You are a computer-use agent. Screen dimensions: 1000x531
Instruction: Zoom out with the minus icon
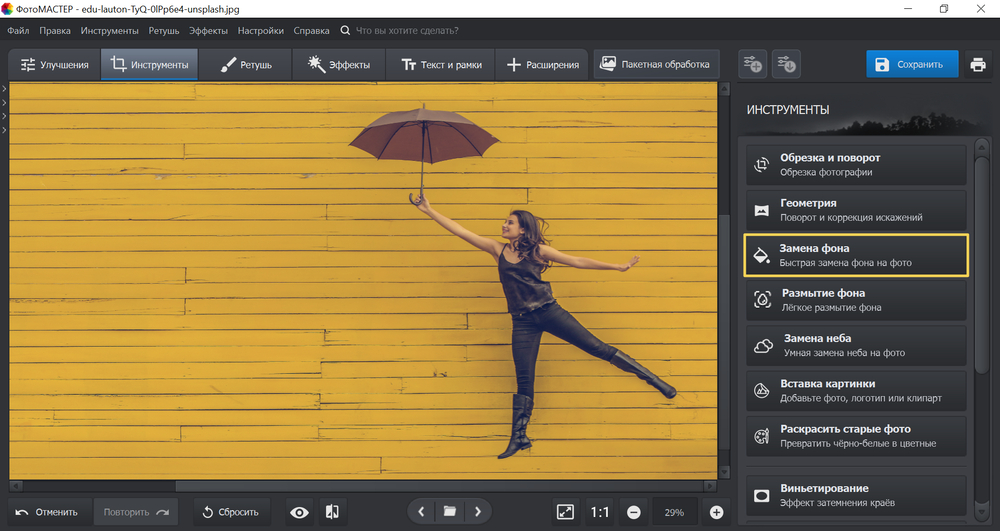(634, 512)
